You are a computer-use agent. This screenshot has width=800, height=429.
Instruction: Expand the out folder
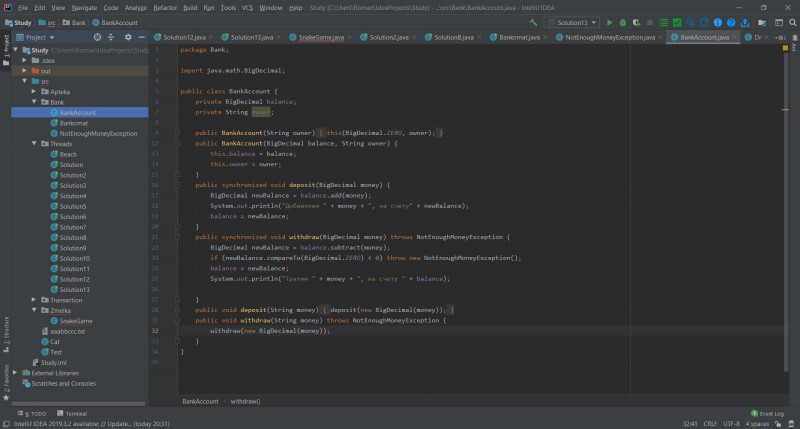point(24,71)
